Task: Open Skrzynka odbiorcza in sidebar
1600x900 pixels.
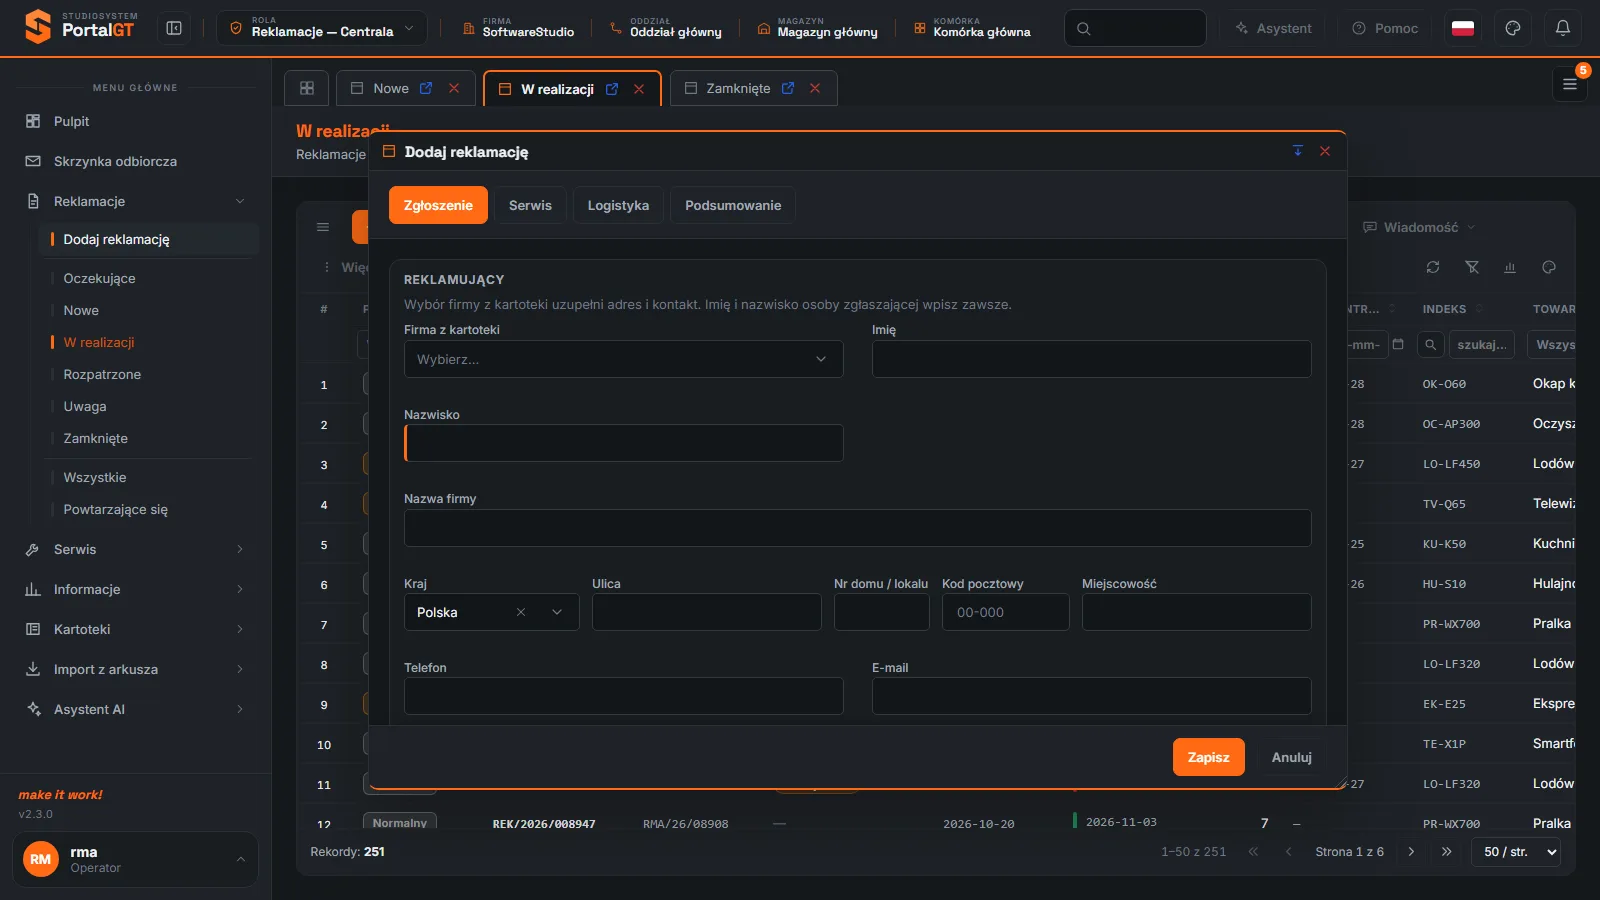Action: (115, 161)
